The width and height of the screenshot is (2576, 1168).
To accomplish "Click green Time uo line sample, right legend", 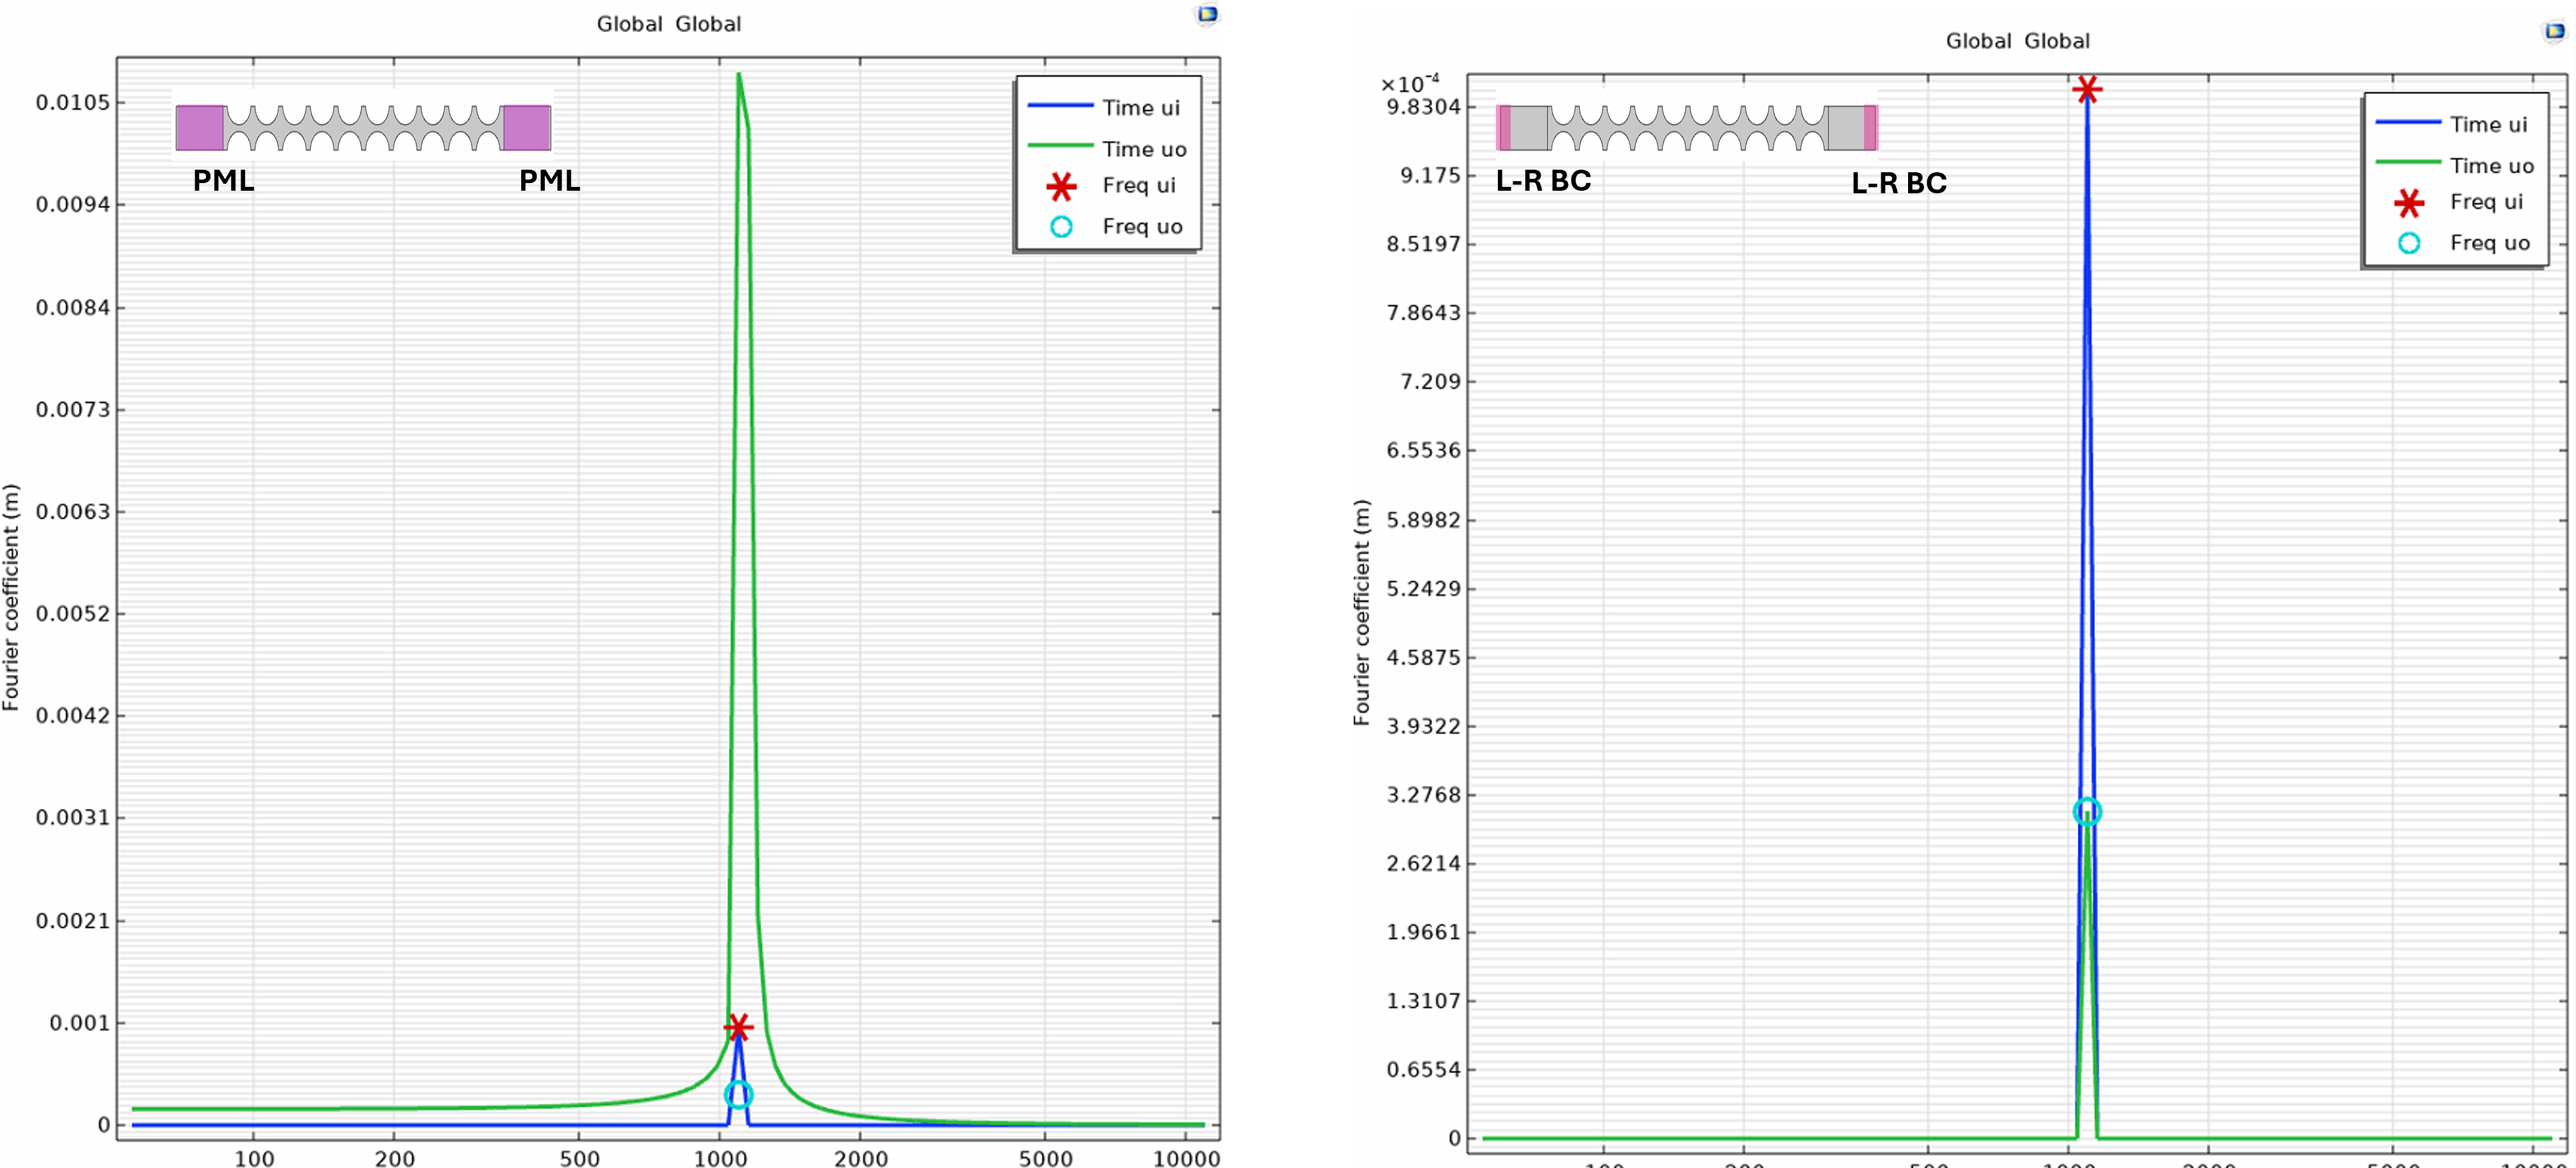I will [2408, 162].
